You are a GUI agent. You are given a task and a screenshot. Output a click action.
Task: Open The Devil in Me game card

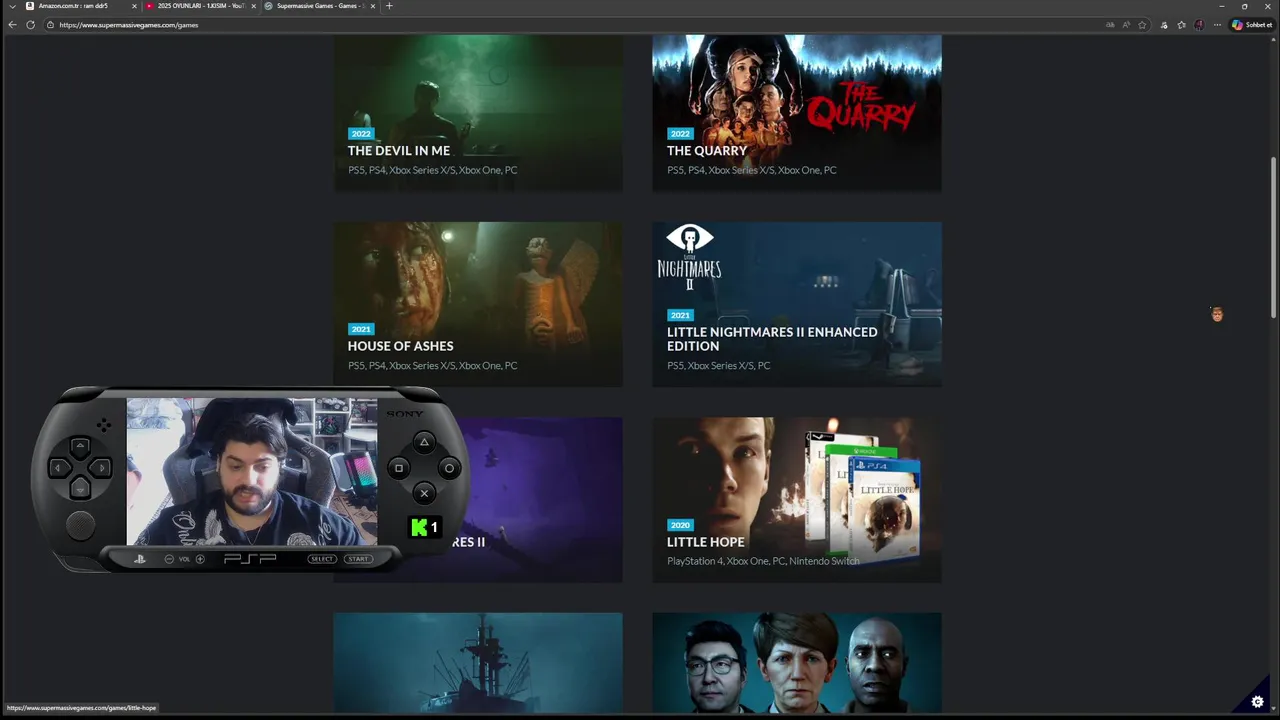click(x=478, y=113)
